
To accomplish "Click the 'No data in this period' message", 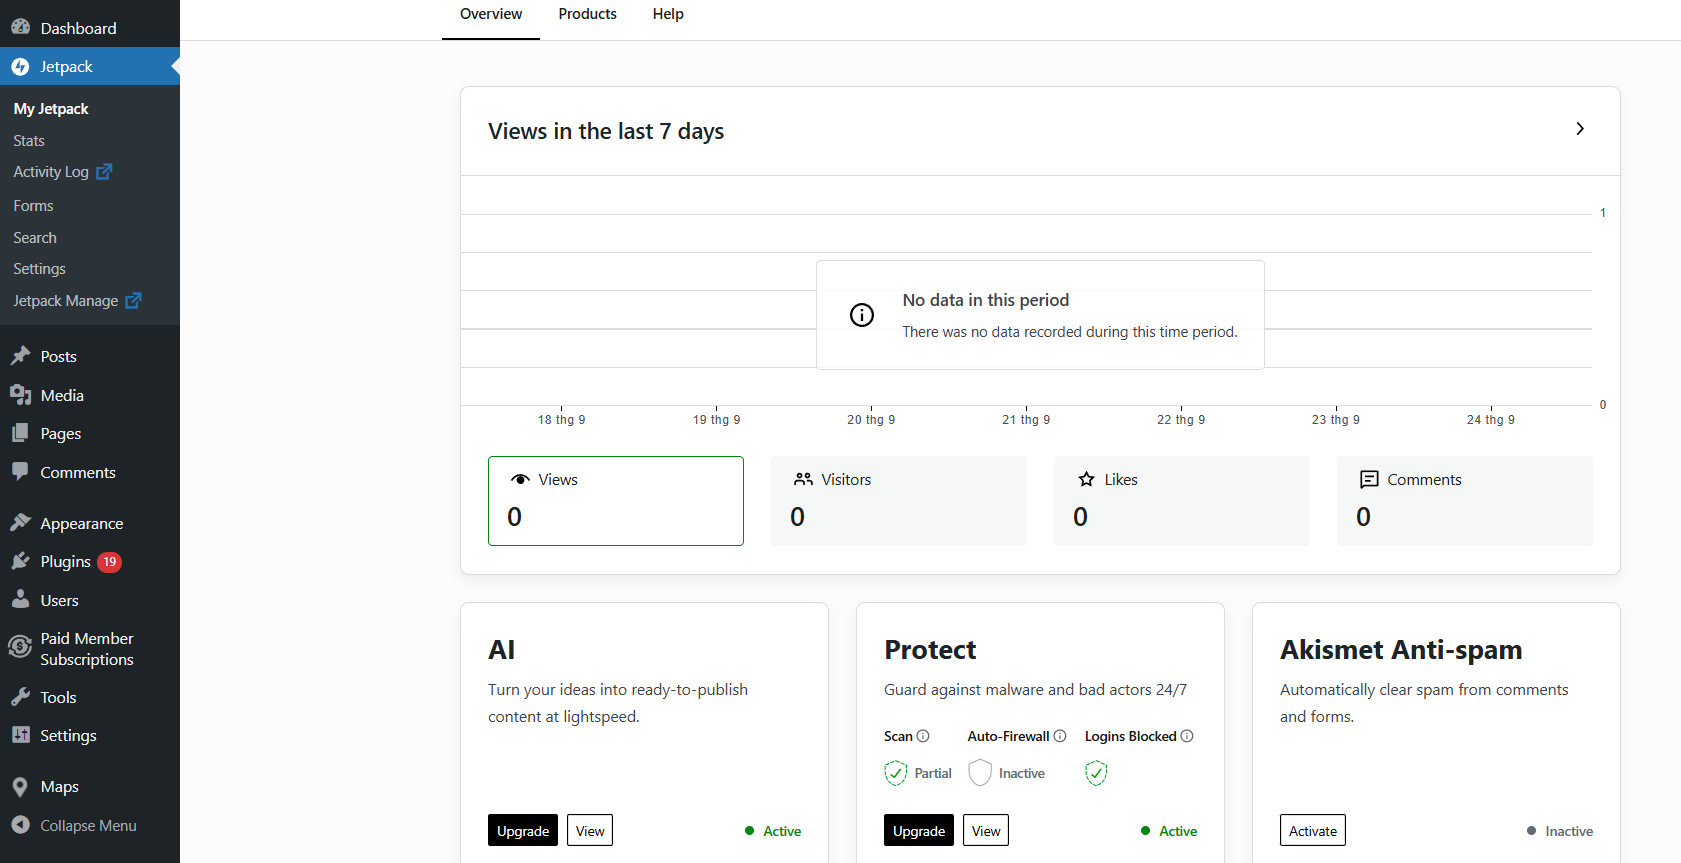I will 986,300.
